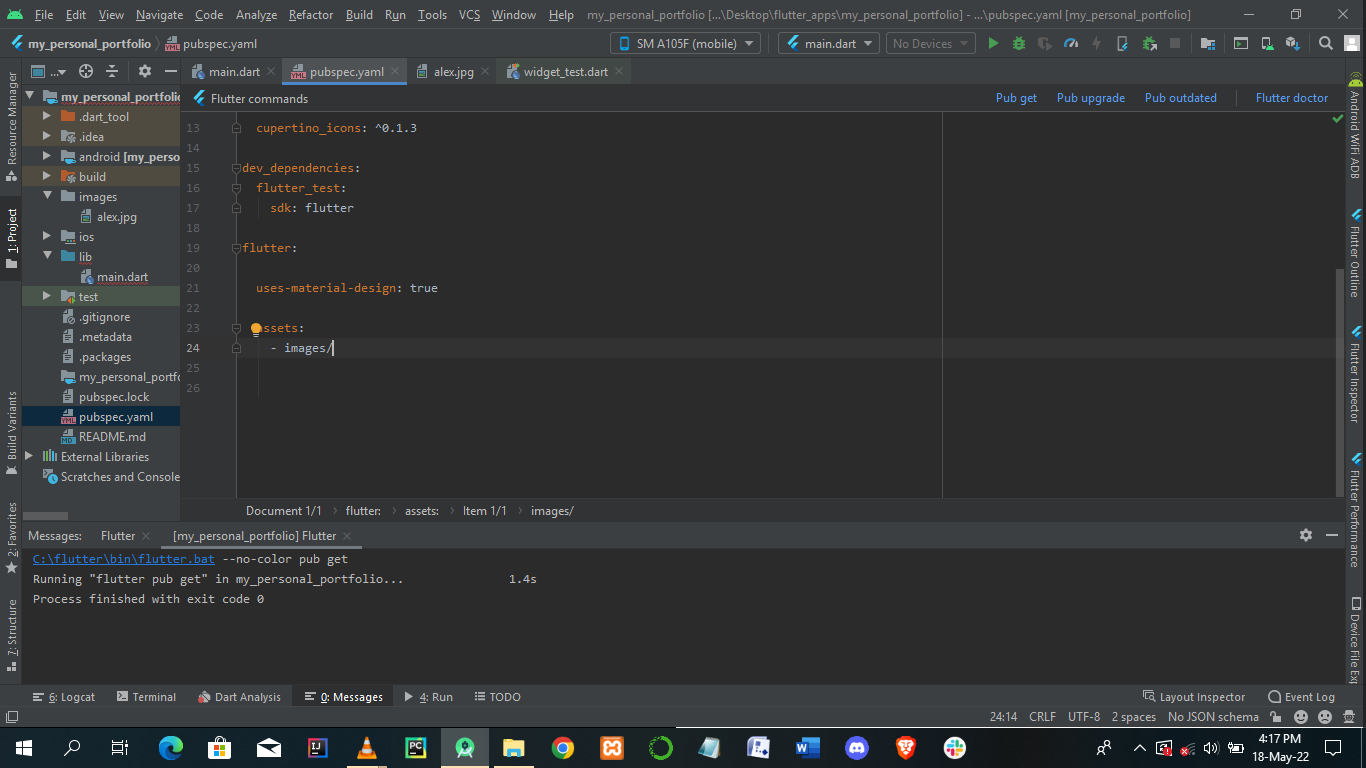Open Messages panel settings gear
1366x768 pixels.
click(x=1306, y=535)
